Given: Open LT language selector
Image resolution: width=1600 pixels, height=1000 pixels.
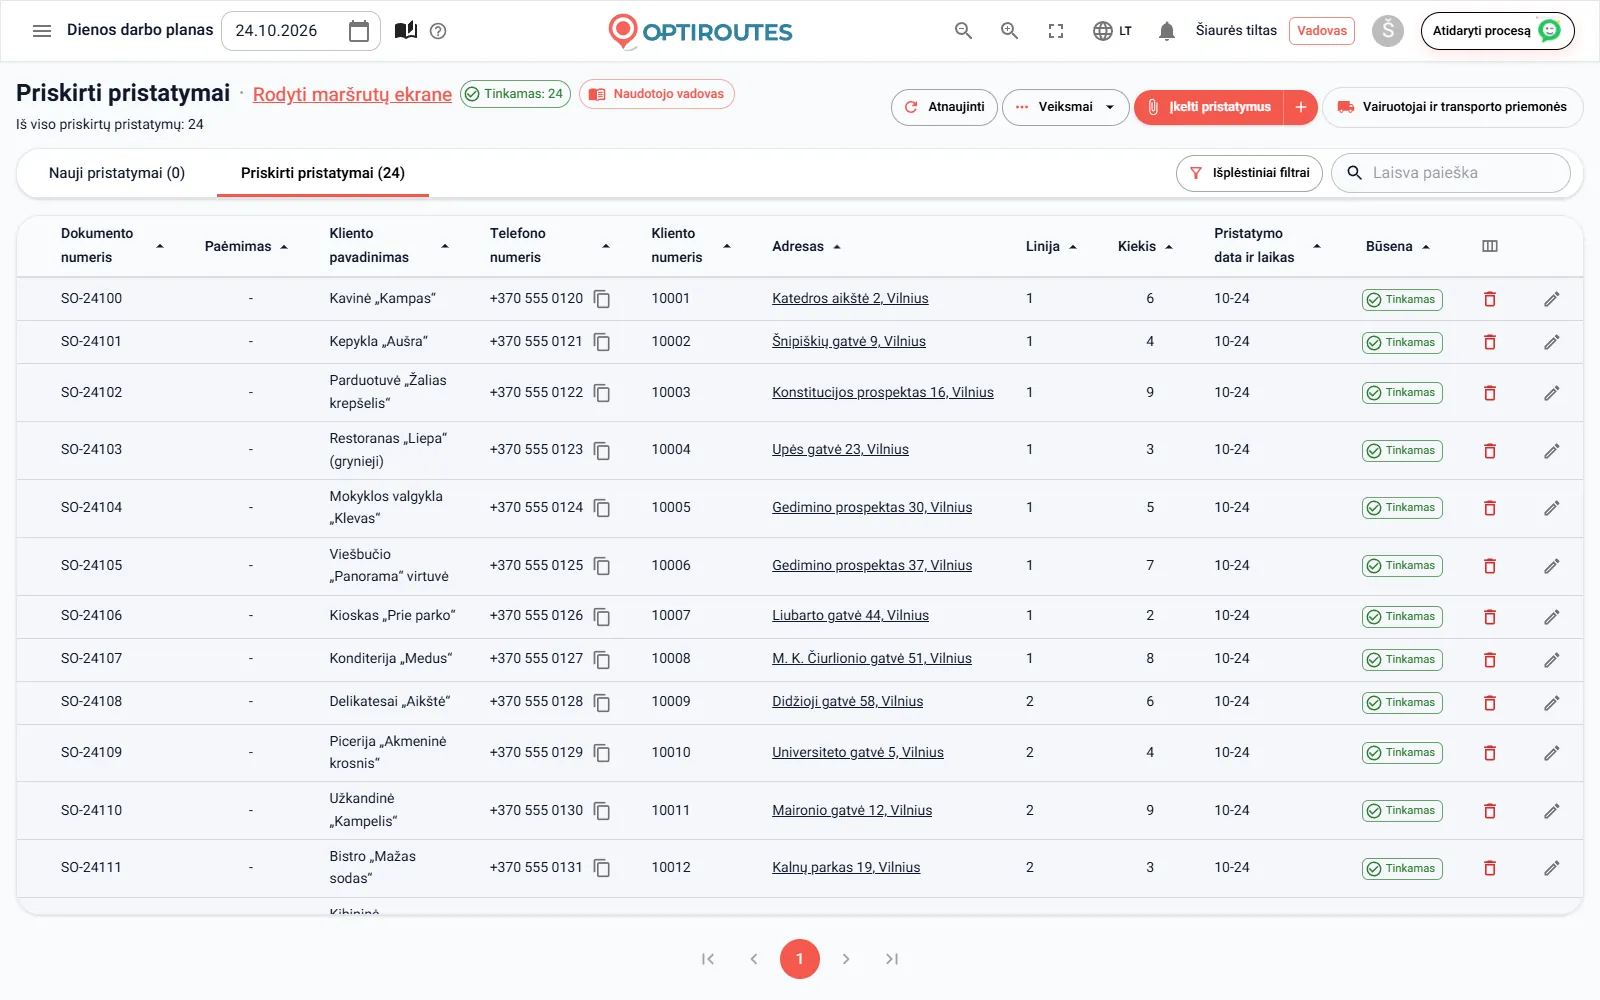Looking at the screenshot, I should 1112,31.
